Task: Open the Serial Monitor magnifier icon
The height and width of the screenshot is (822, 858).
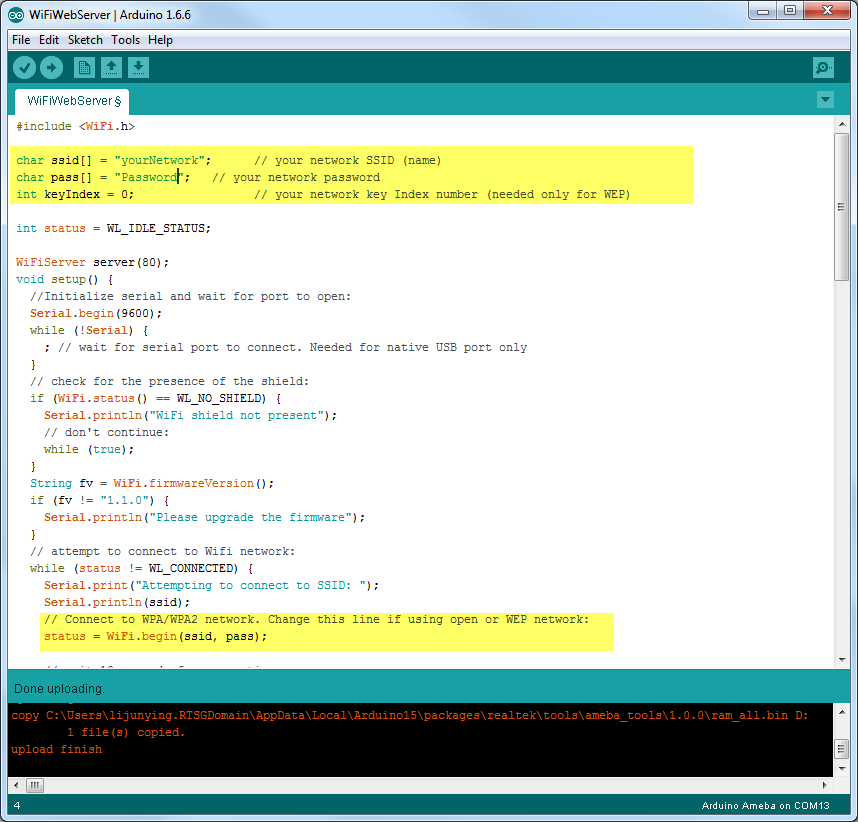Action: click(x=823, y=68)
